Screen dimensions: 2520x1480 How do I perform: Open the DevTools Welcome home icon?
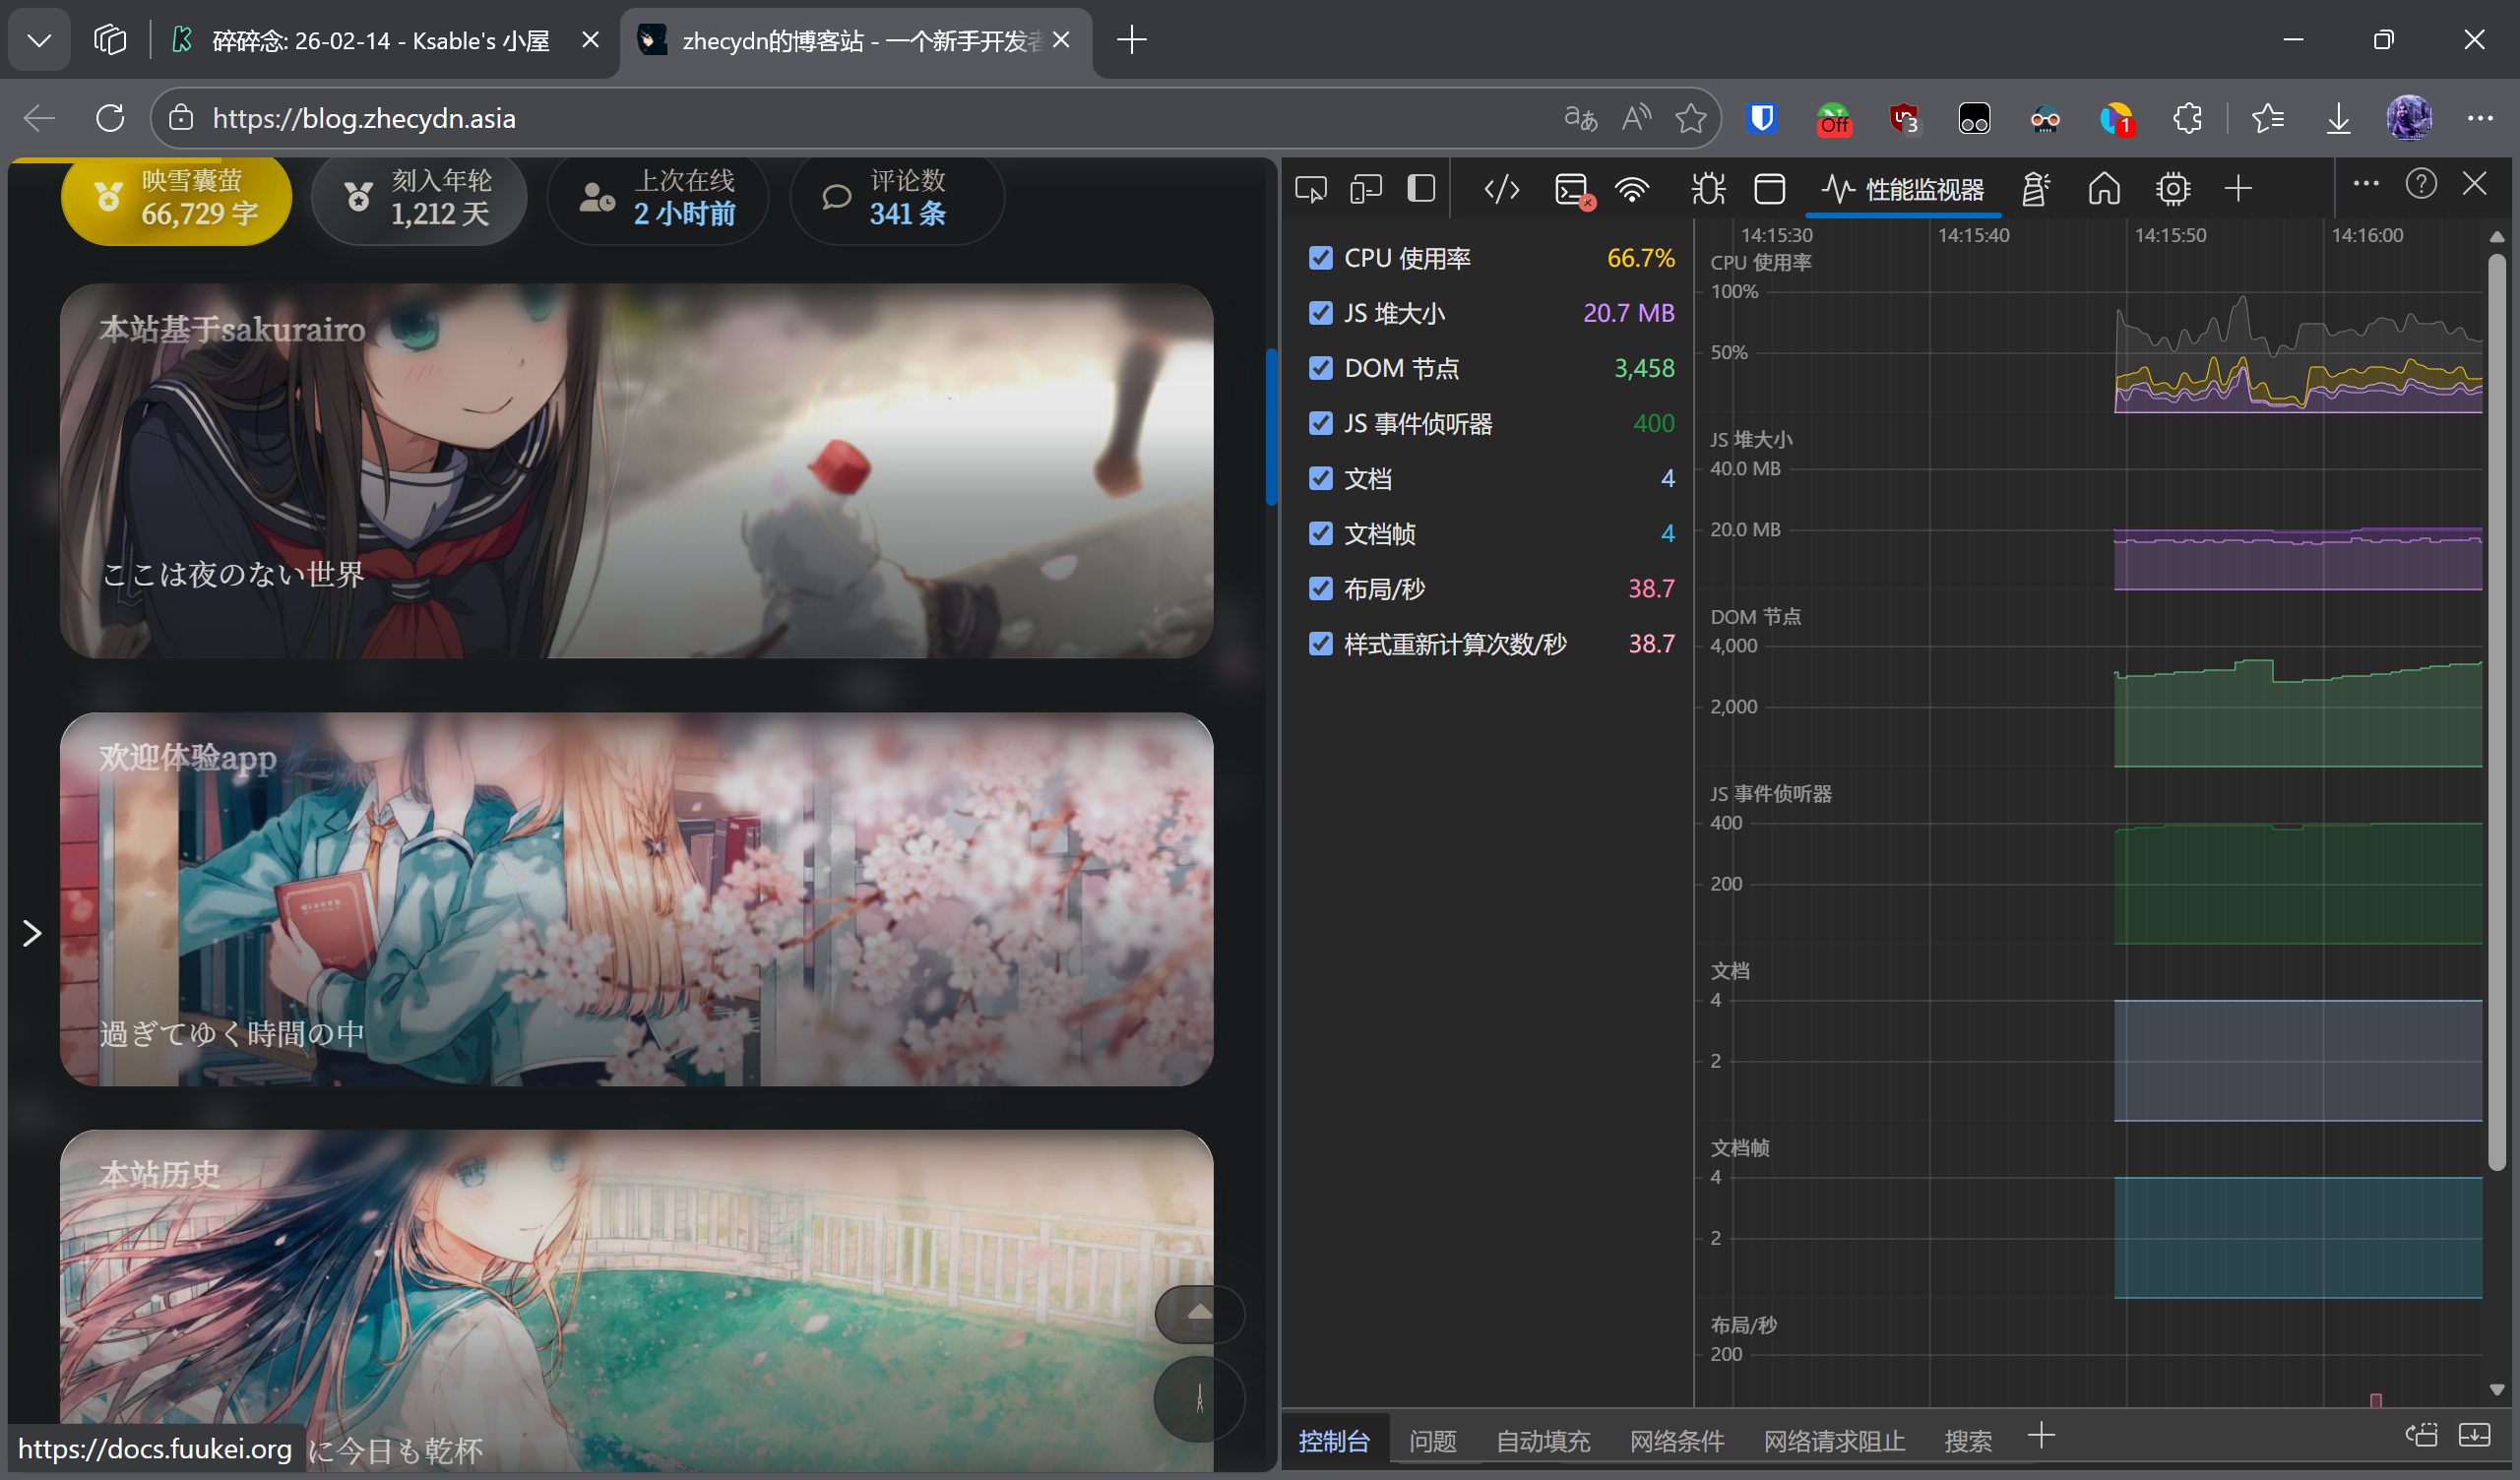pyautogui.click(x=2103, y=189)
